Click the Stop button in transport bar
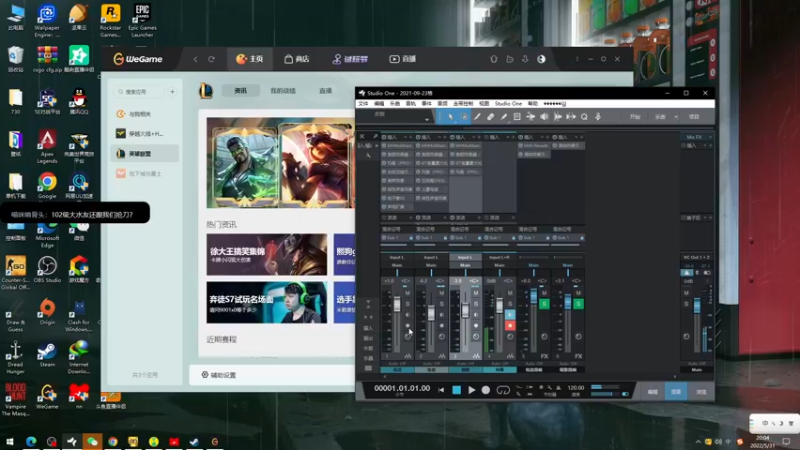The width and height of the screenshot is (800, 450). [x=457, y=390]
